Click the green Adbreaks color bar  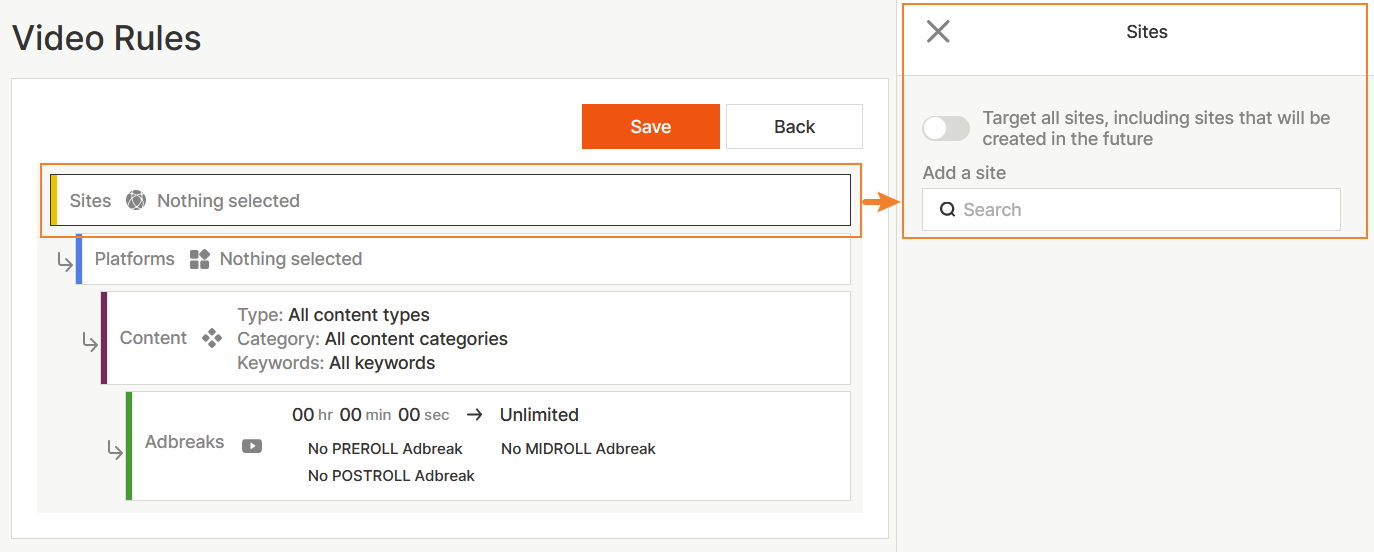point(129,446)
